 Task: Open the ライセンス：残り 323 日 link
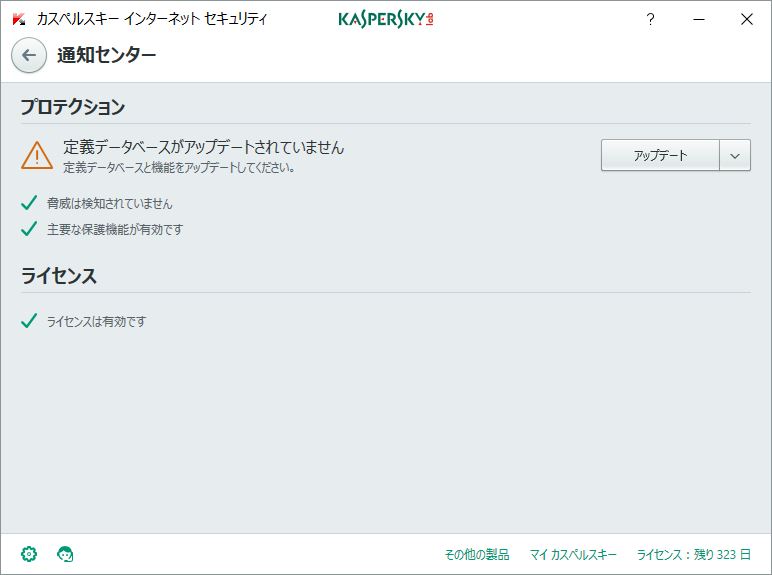tap(694, 554)
